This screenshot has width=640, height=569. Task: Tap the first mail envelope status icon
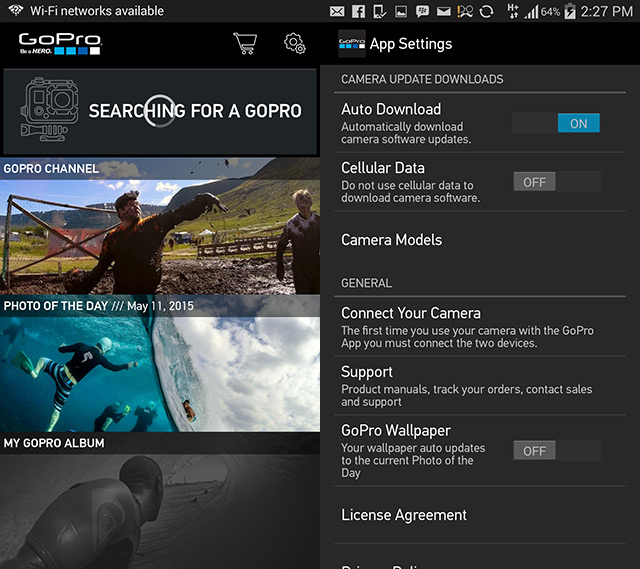click(337, 12)
